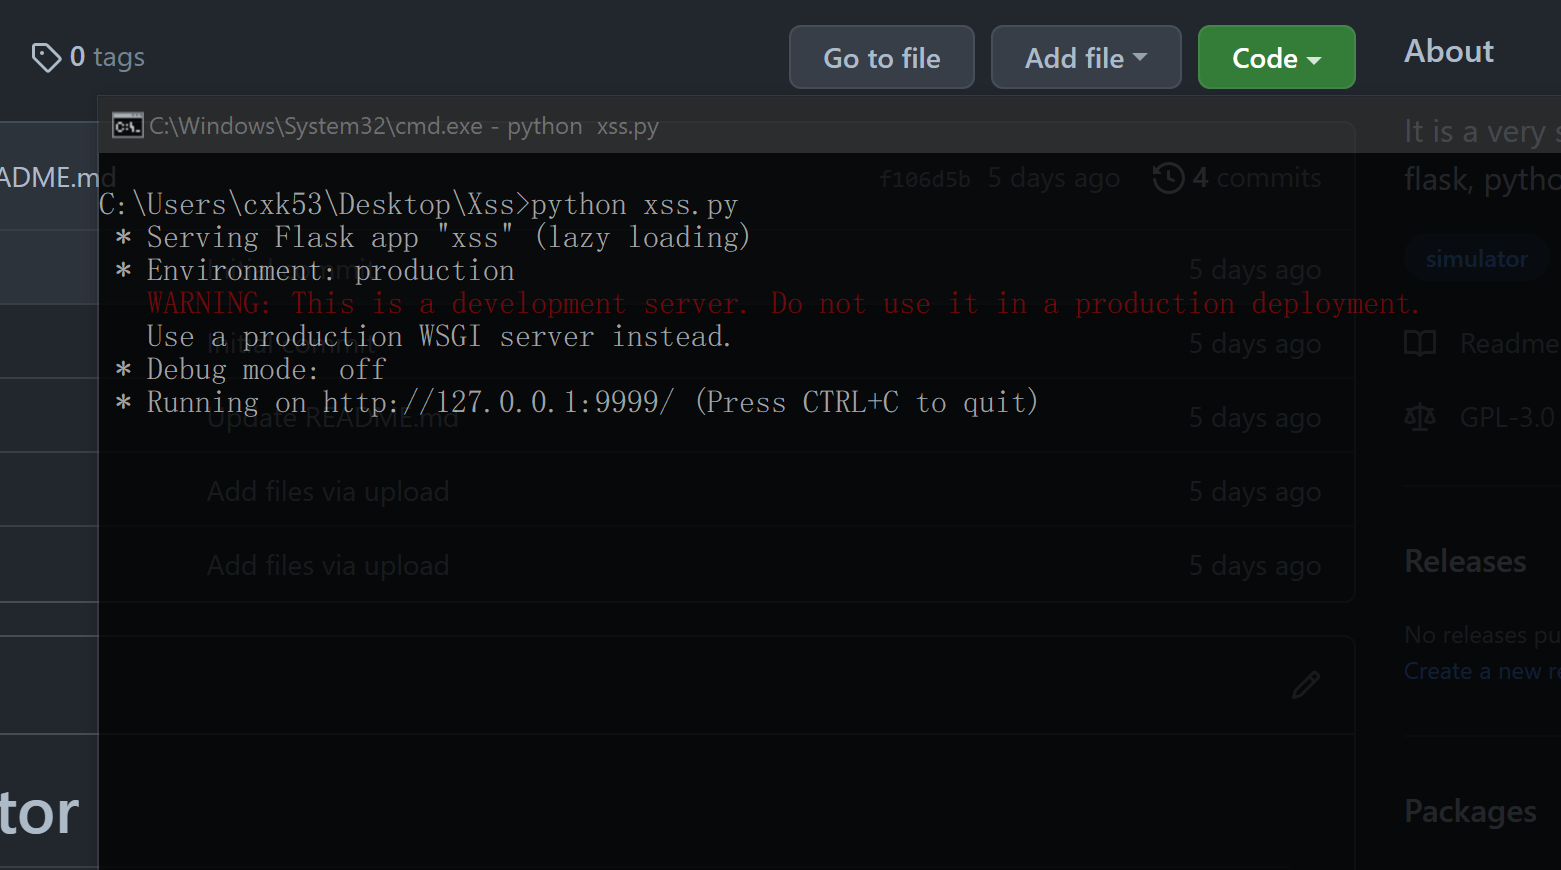Click the GPL-3.0 license scale icon
Image resolution: width=1561 pixels, height=870 pixels.
coord(1420,417)
